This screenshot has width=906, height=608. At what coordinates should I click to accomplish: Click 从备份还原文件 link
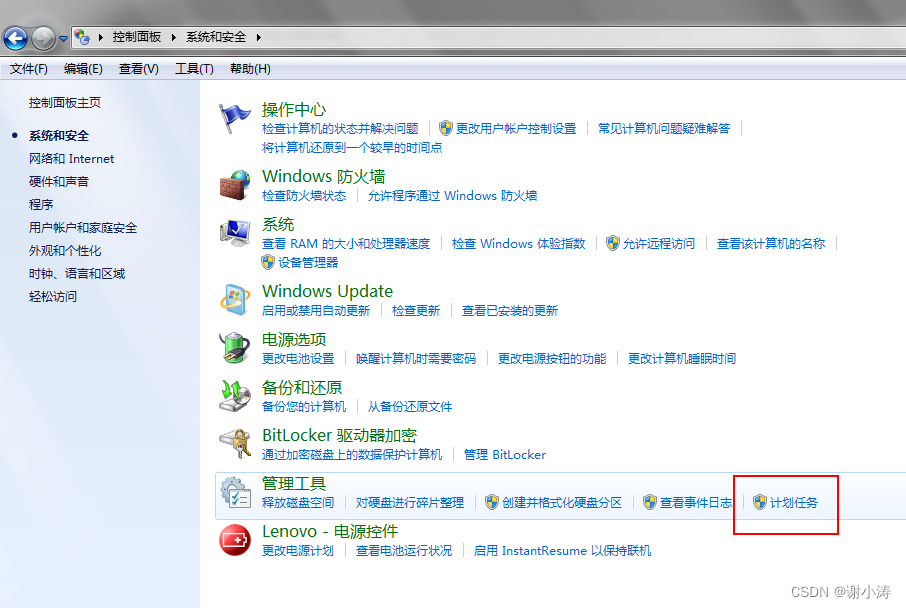tap(410, 406)
